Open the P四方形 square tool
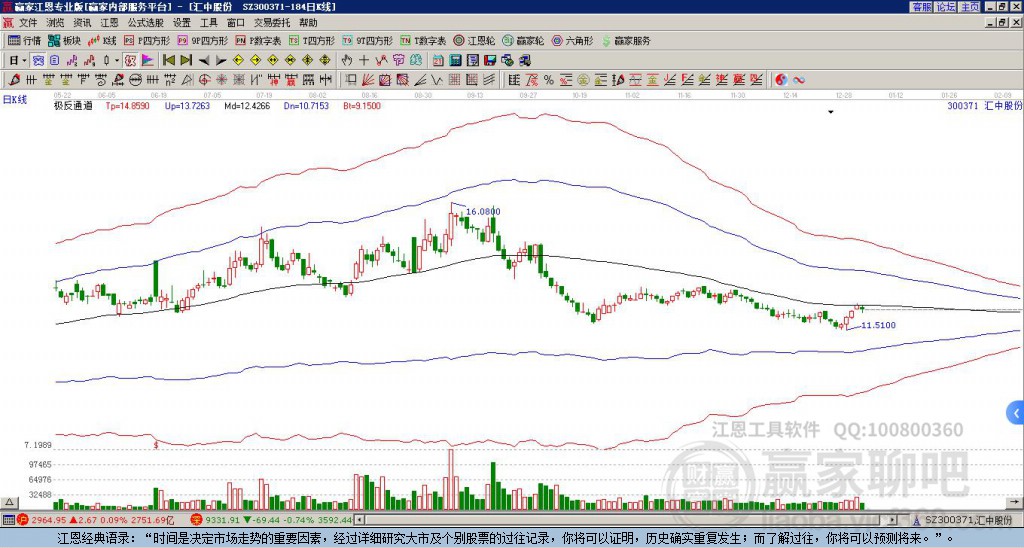 pyautogui.click(x=147, y=40)
